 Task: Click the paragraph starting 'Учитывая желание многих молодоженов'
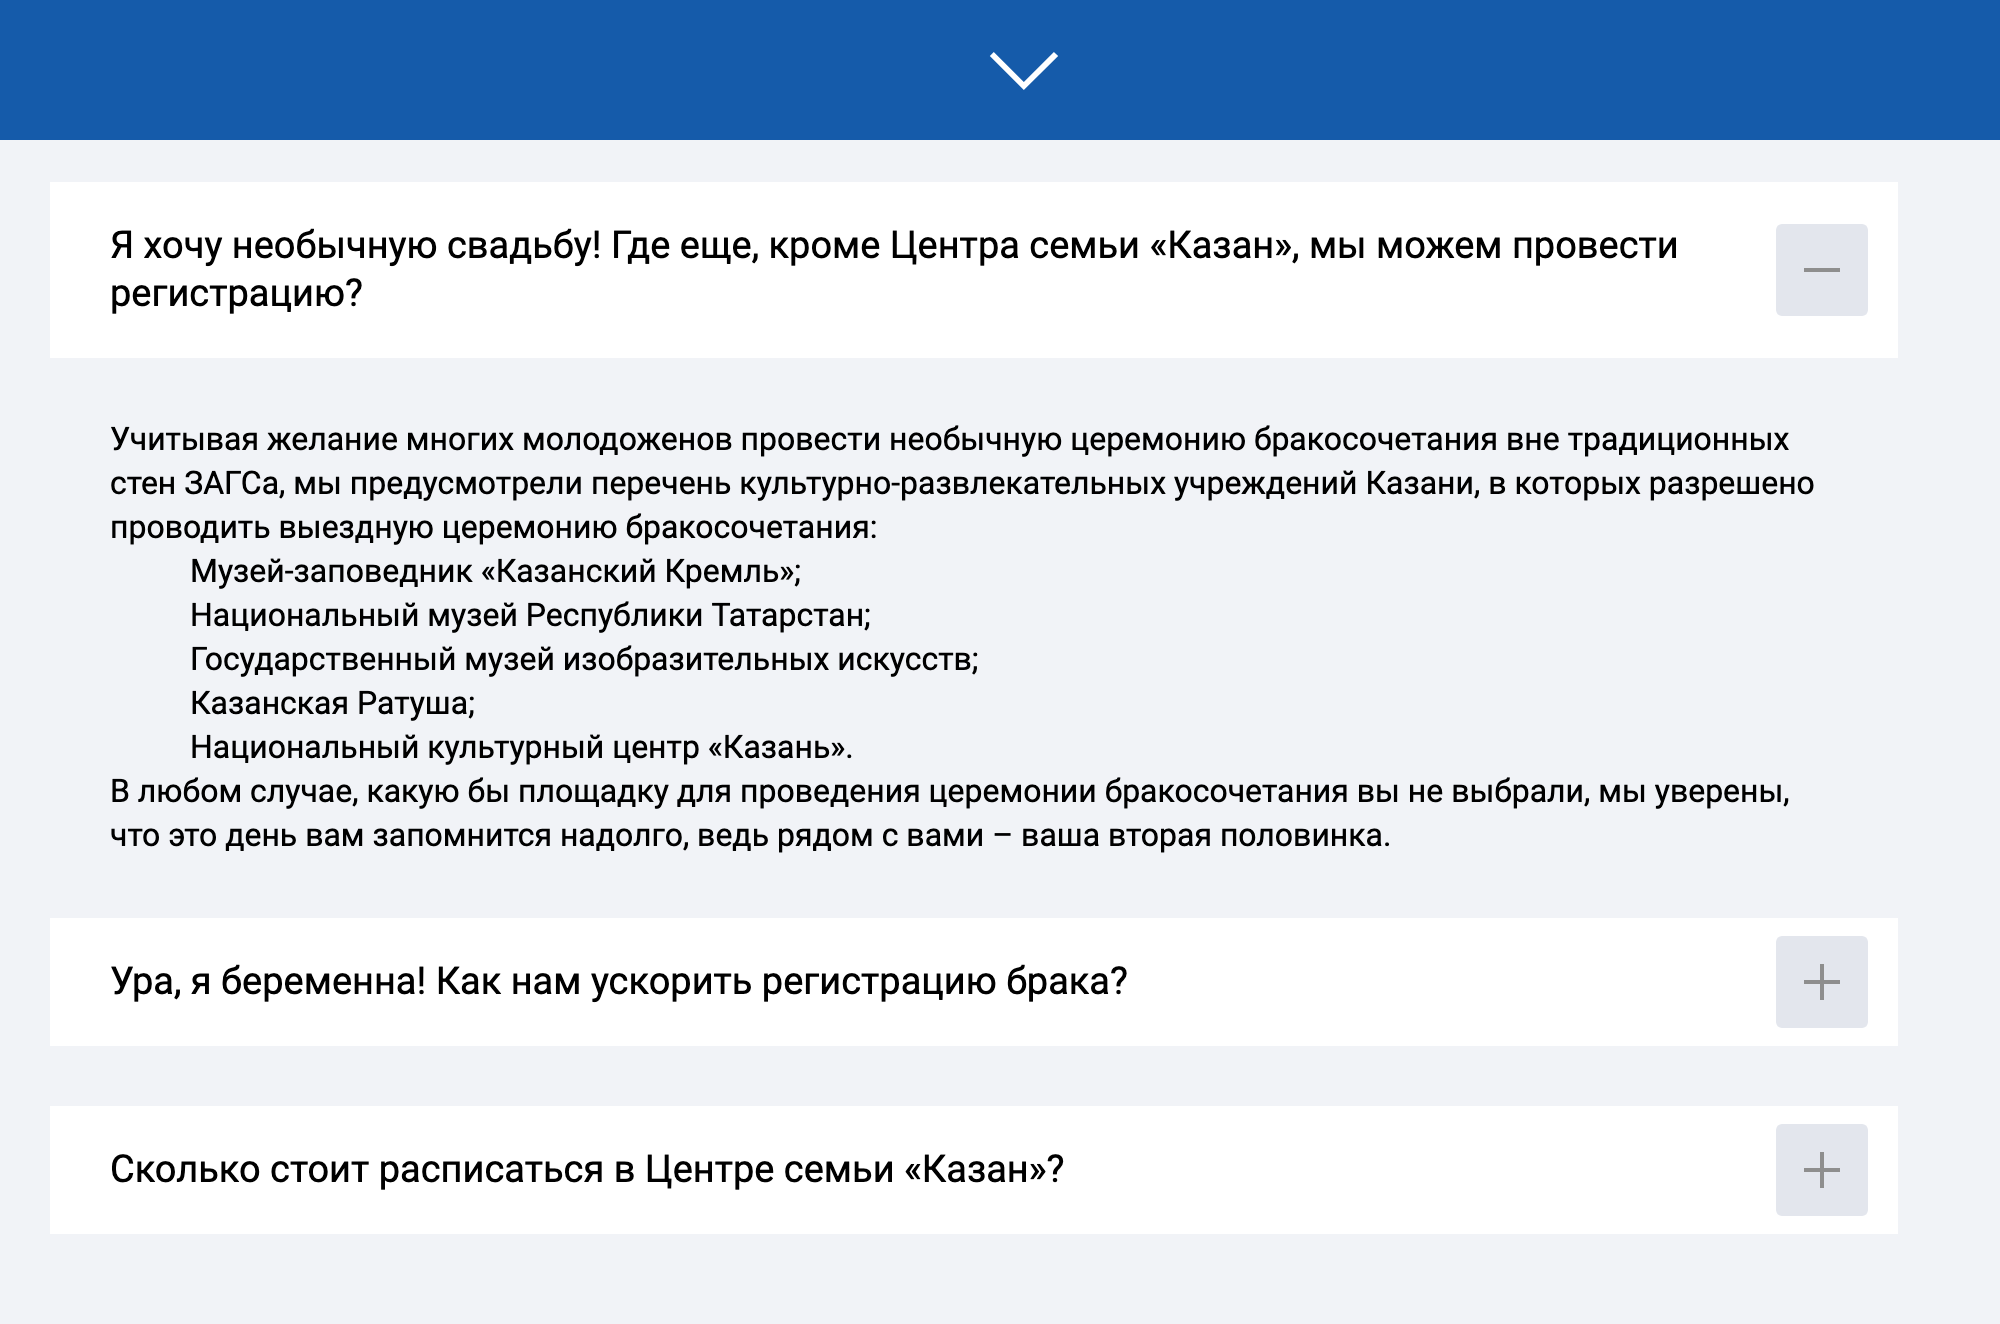962,483
